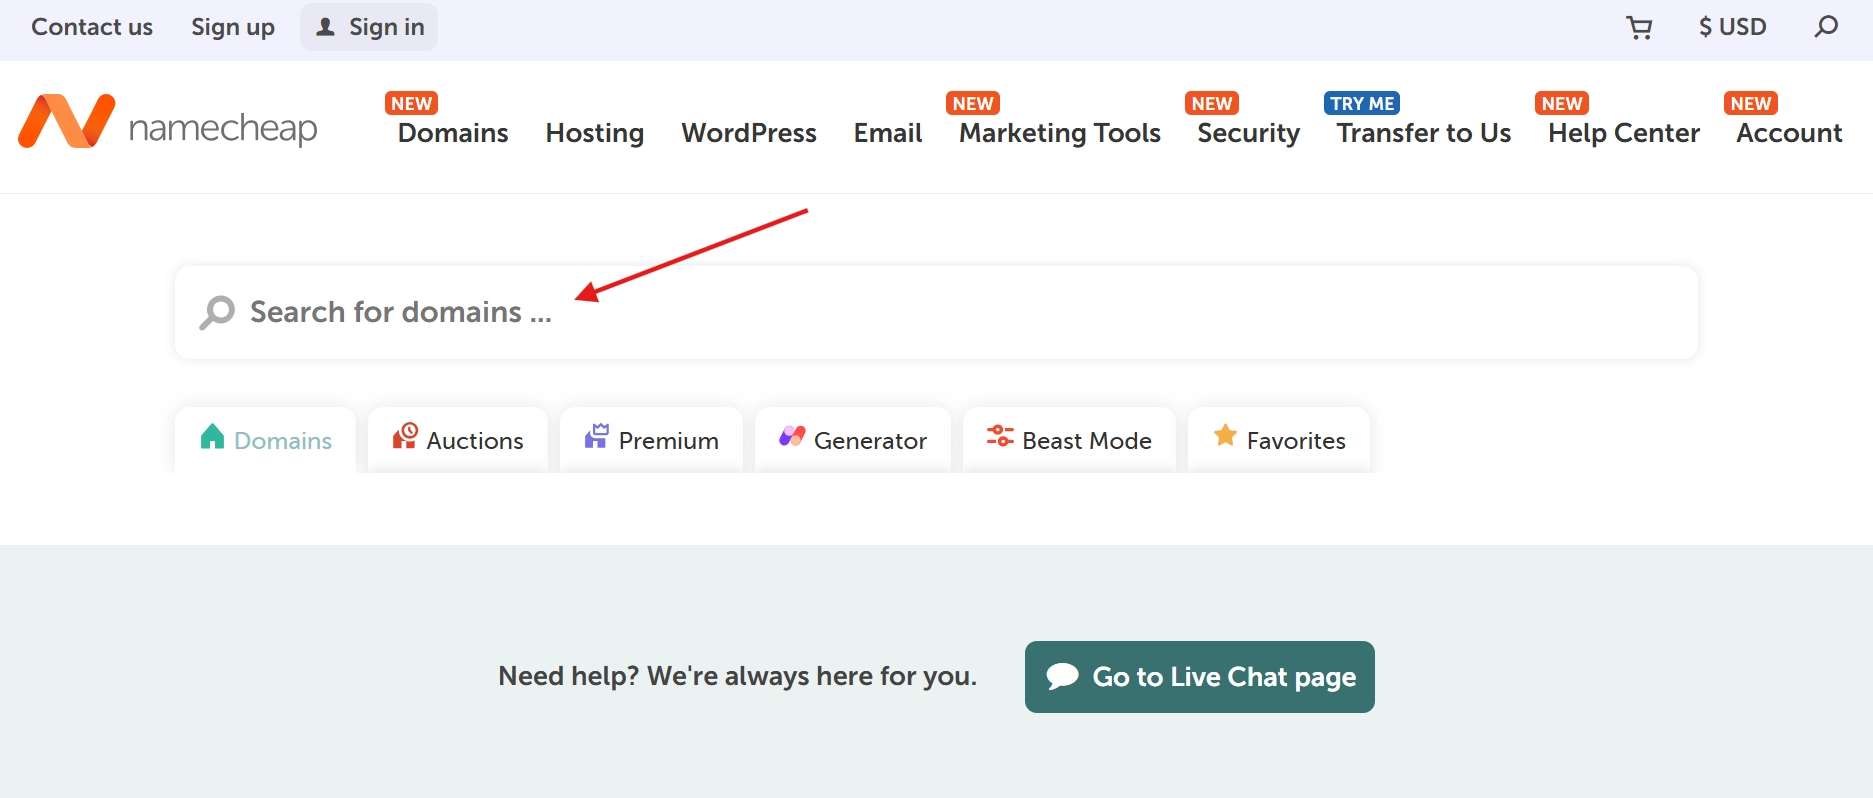Viewport: 1873px width, 798px height.
Task: Click the Auctions tab icon
Action: pyautogui.click(x=405, y=436)
